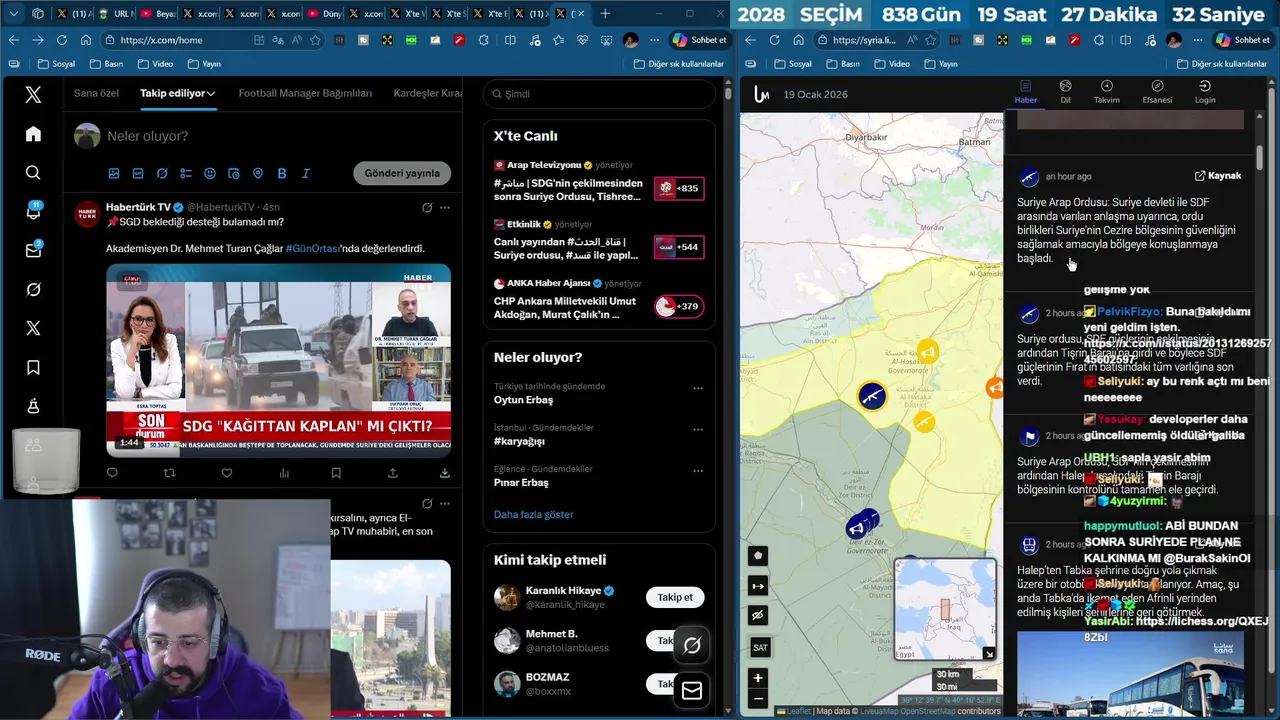The image size is (1280, 720).
Task: Add location tag to the new post
Action: [258, 173]
